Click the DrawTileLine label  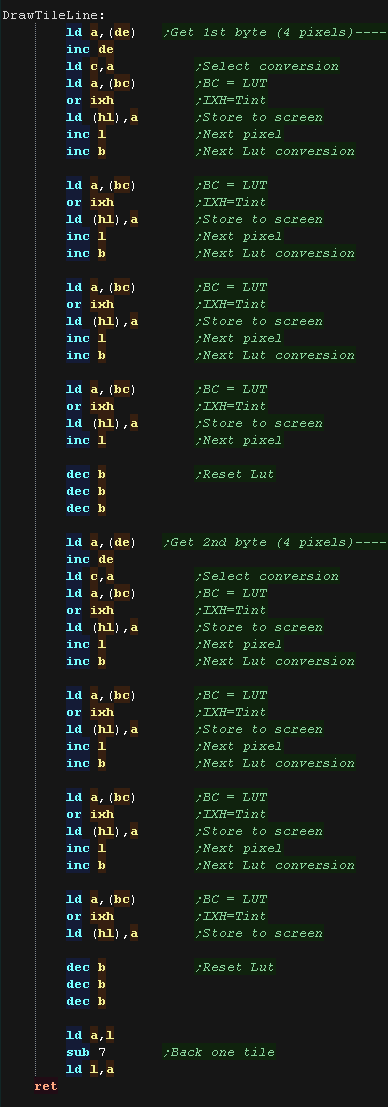click(54, 15)
